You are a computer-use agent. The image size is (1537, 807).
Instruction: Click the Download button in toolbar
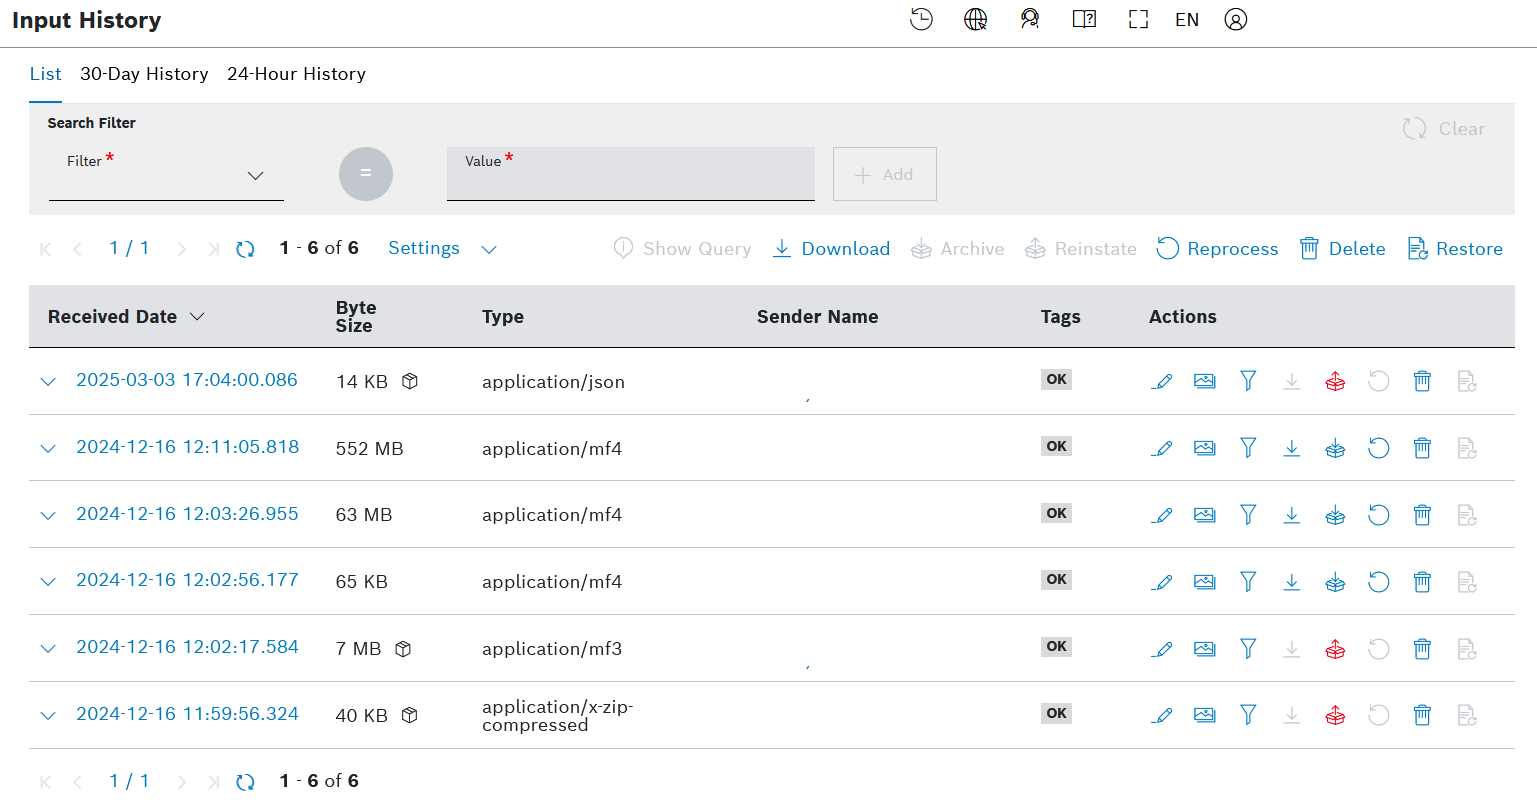[x=831, y=249]
